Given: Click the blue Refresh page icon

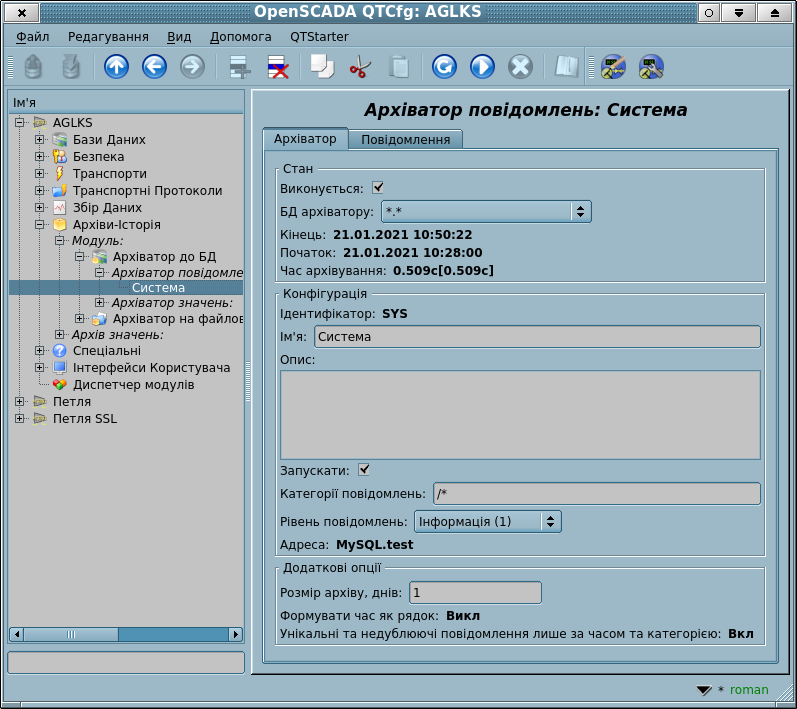Looking at the screenshot, I should [444, 67].
